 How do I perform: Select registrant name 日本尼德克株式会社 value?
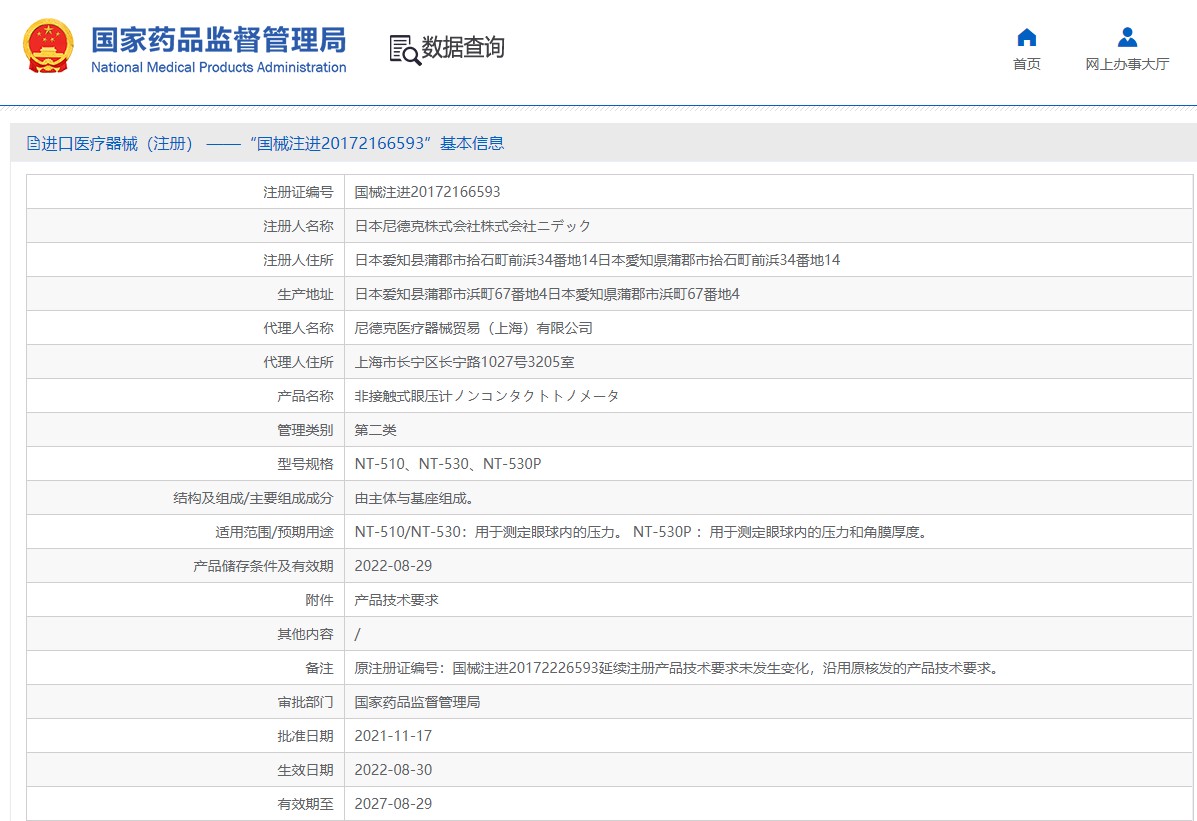(x=473, y=226)
